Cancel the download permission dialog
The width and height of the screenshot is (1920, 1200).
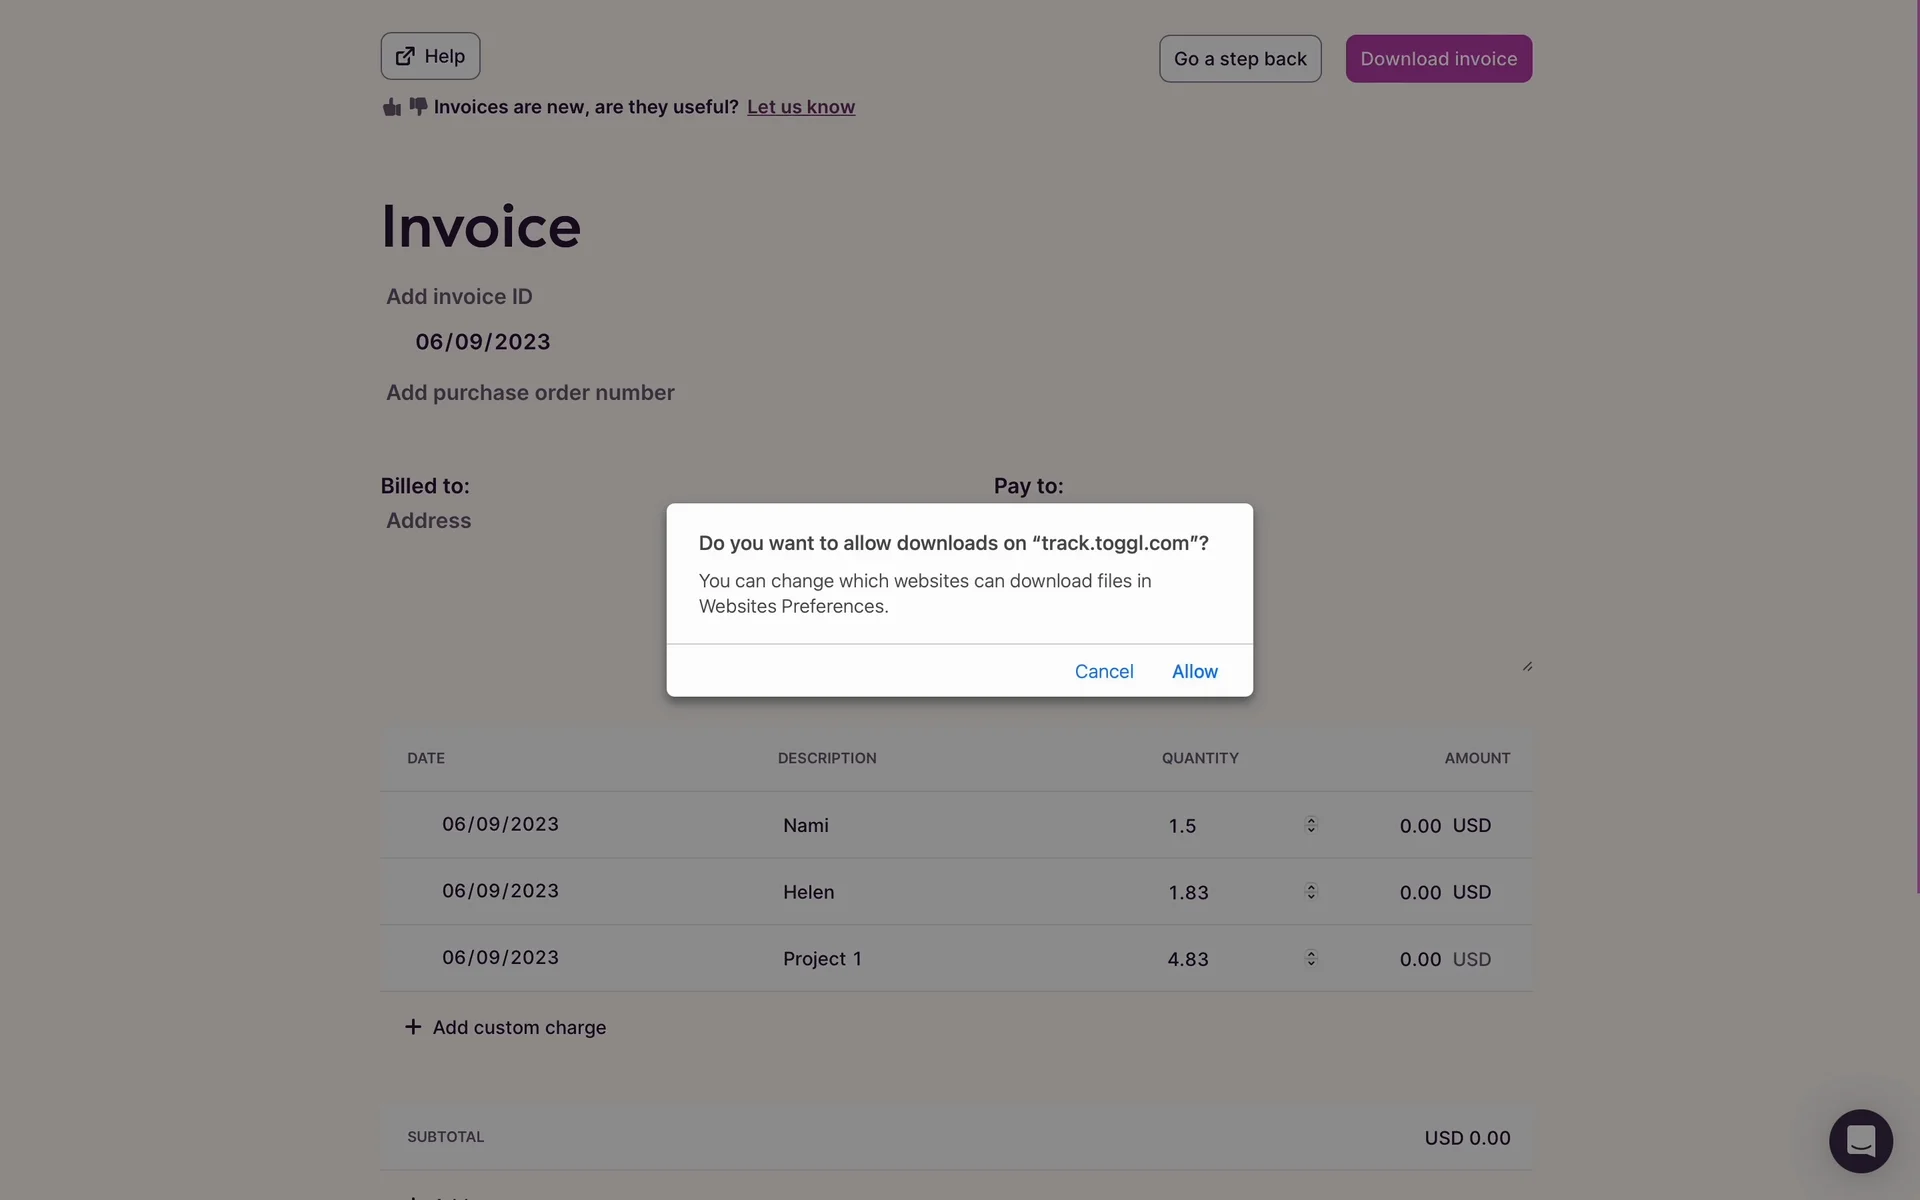(x=1103, y=671)
